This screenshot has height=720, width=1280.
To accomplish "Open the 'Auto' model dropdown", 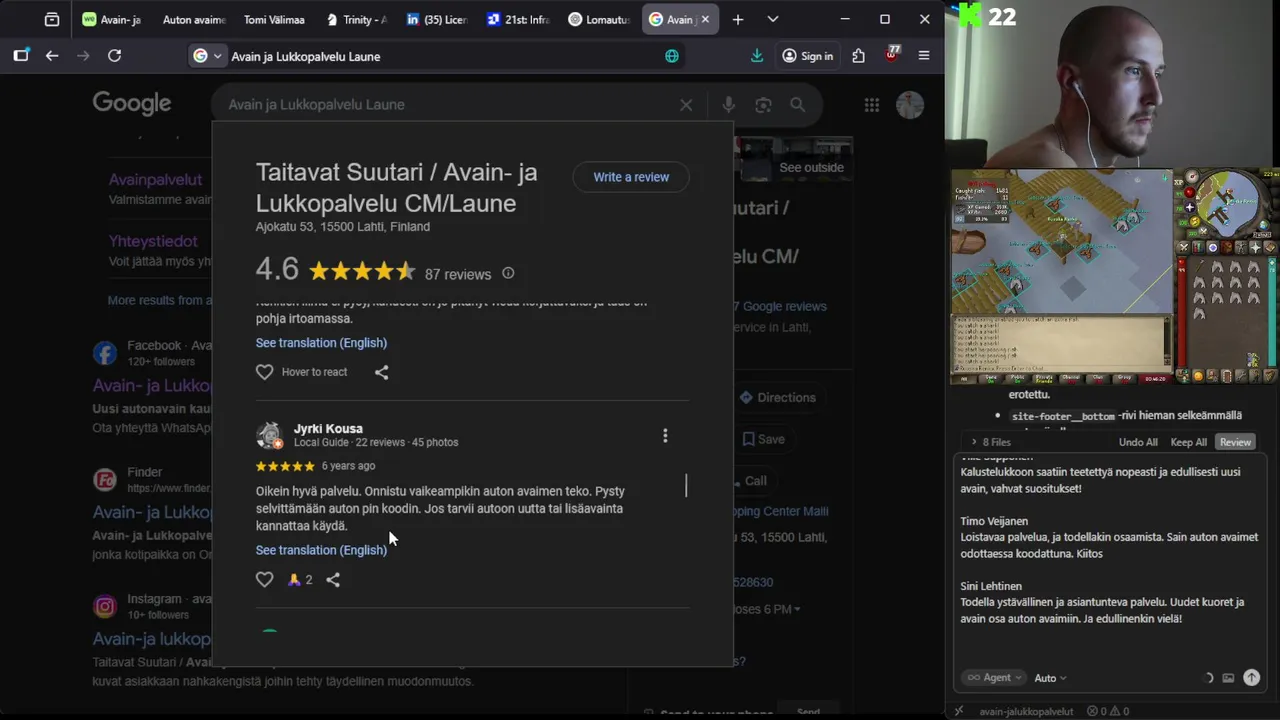I will (x=1050, y=678).
